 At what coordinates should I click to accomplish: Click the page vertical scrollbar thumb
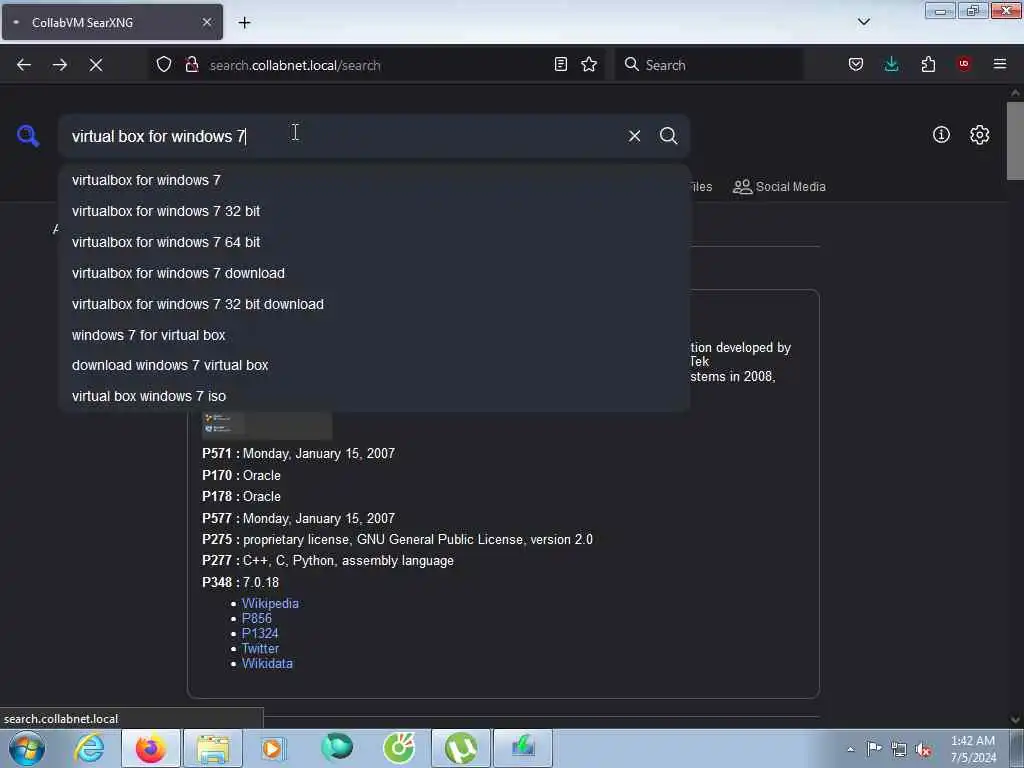pyautogui.click(x=1015, y=140)
